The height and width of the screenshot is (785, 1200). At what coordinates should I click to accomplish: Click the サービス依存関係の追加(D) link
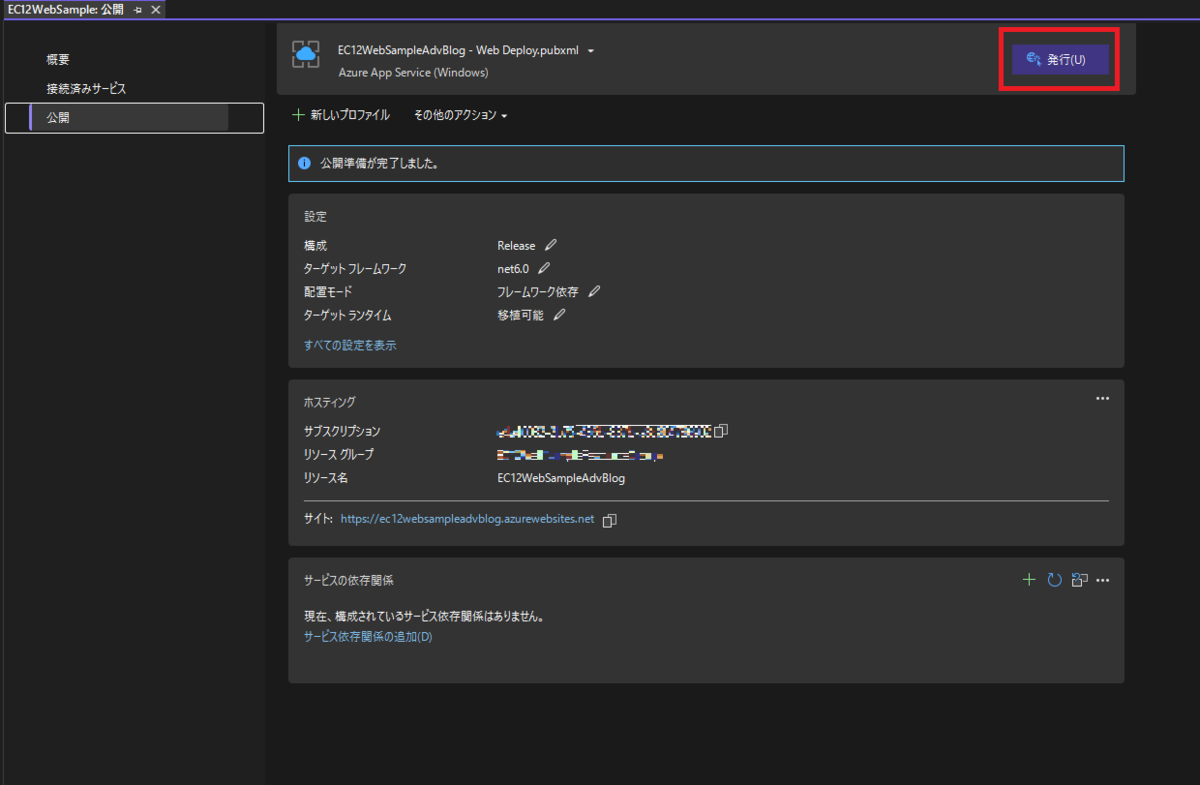(x=368, y=637)
